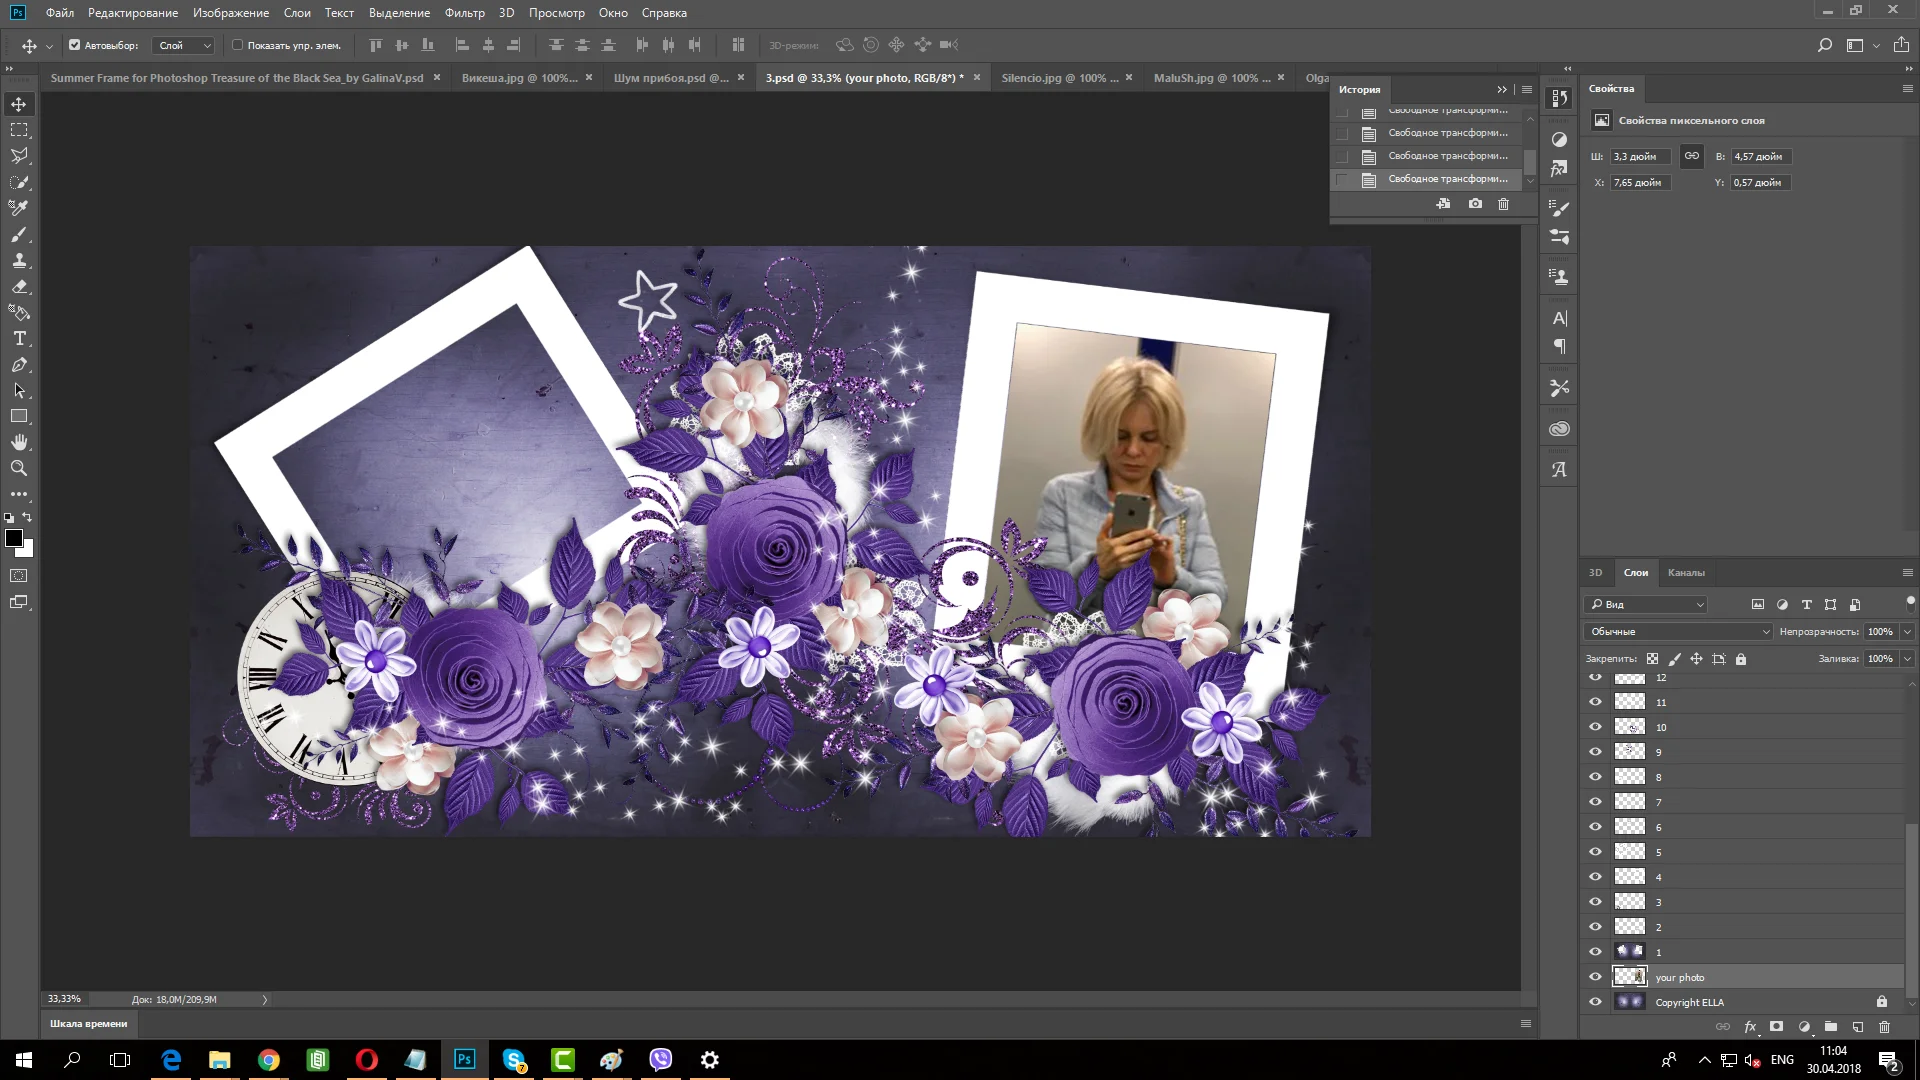
Task: Click the foreground color swatch
Action: tap(14, 539)
